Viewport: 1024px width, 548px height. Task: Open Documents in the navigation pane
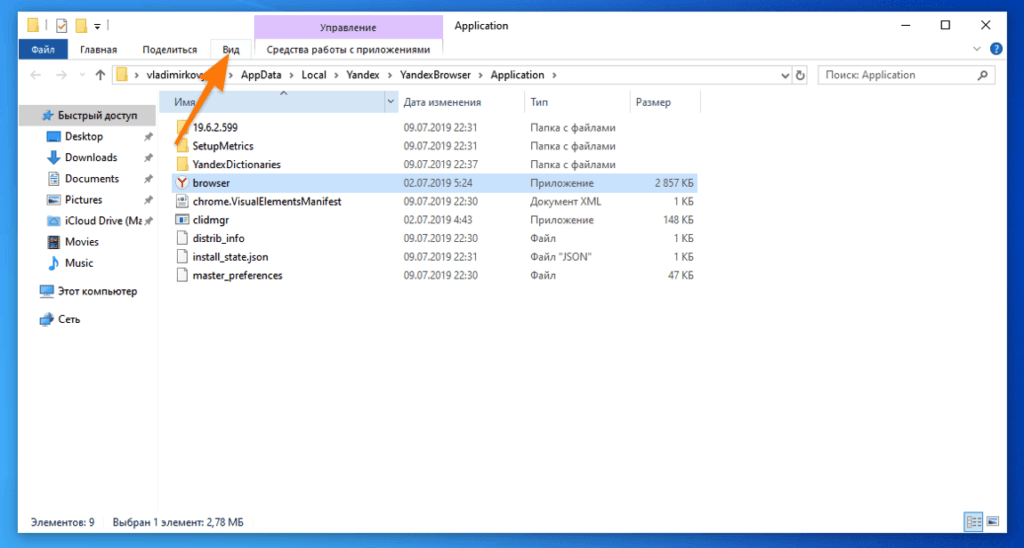tap(89, 178)
